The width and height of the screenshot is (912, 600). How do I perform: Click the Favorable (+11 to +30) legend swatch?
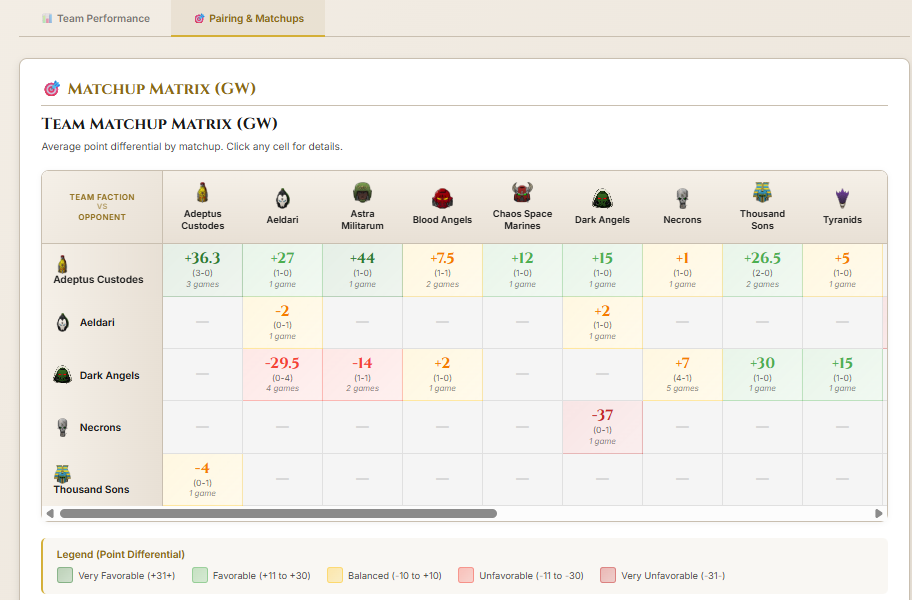pos(200,575)
